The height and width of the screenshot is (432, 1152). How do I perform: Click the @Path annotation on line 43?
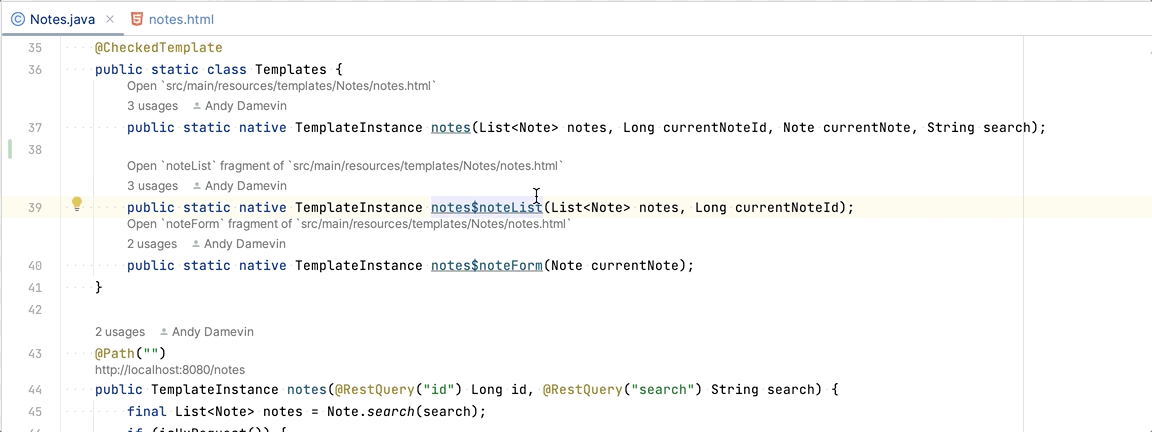point(115,354)
